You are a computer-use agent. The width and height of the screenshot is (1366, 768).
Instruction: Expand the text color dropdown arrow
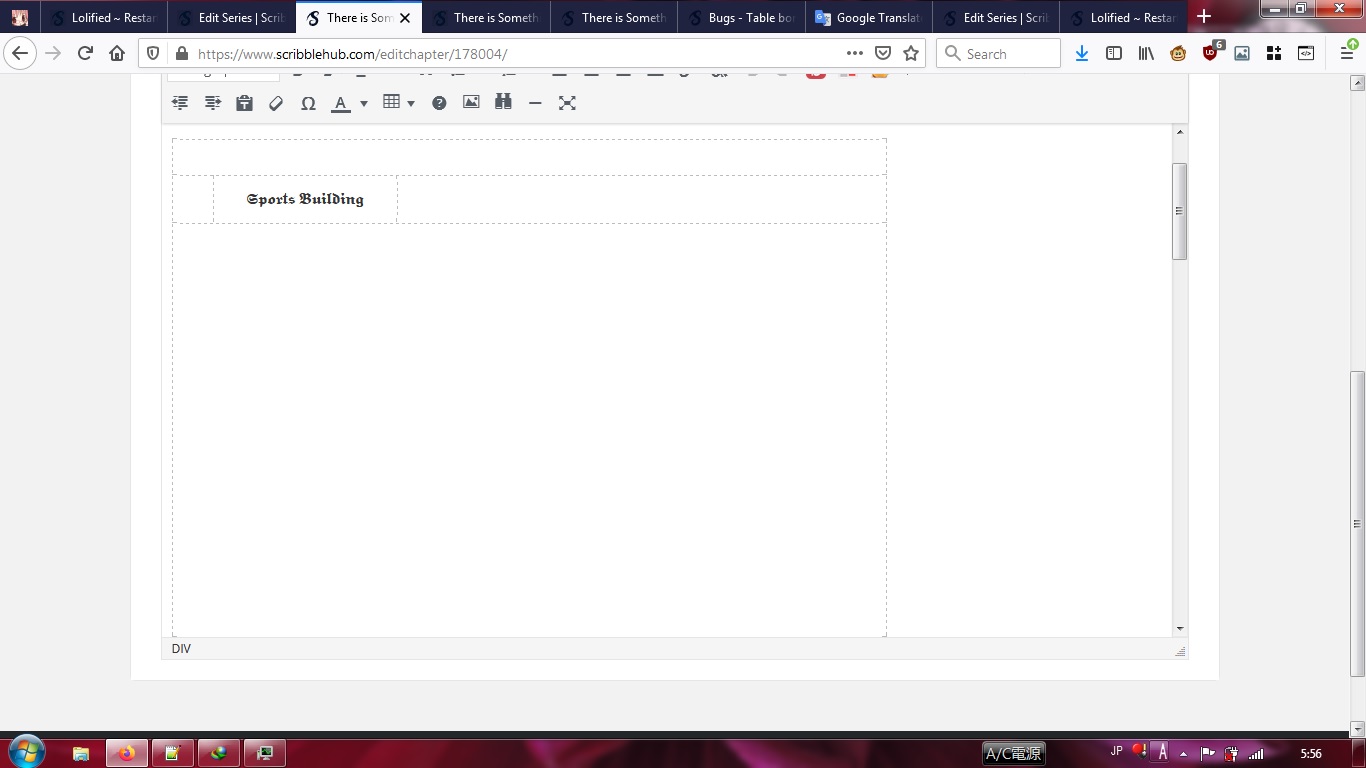(363, 104)
